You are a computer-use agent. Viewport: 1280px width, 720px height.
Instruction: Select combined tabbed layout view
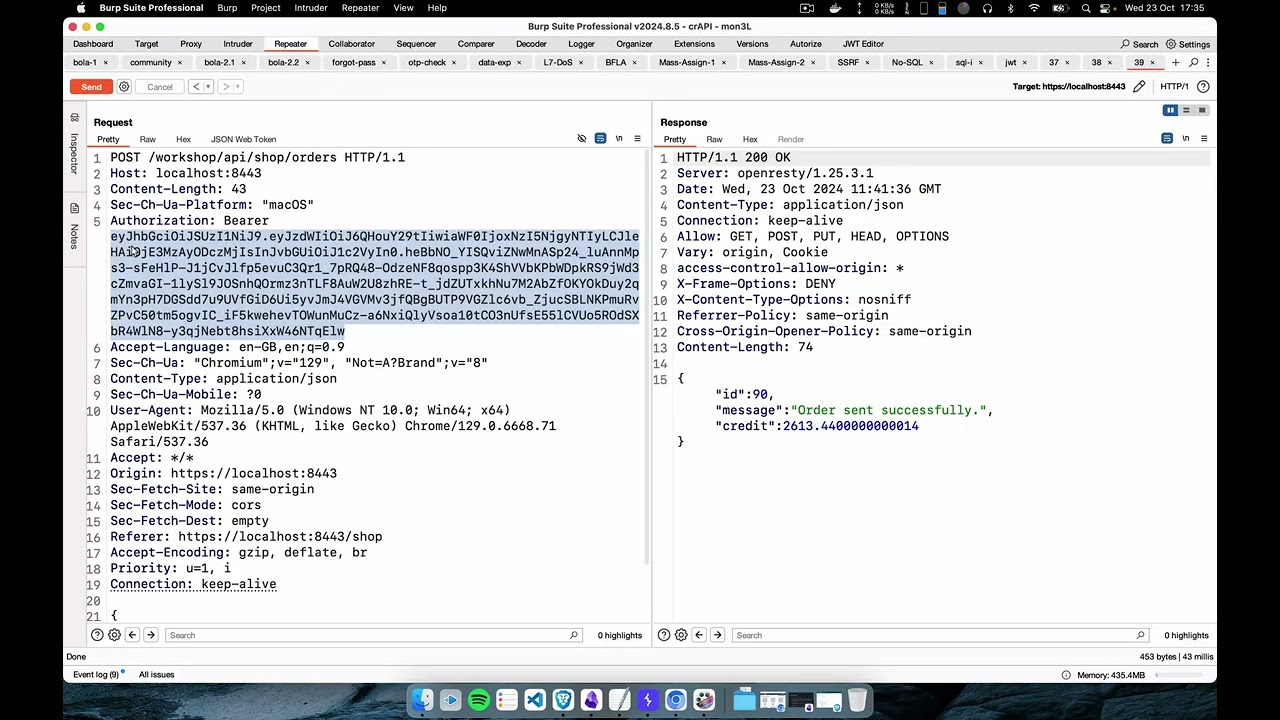1202,111
